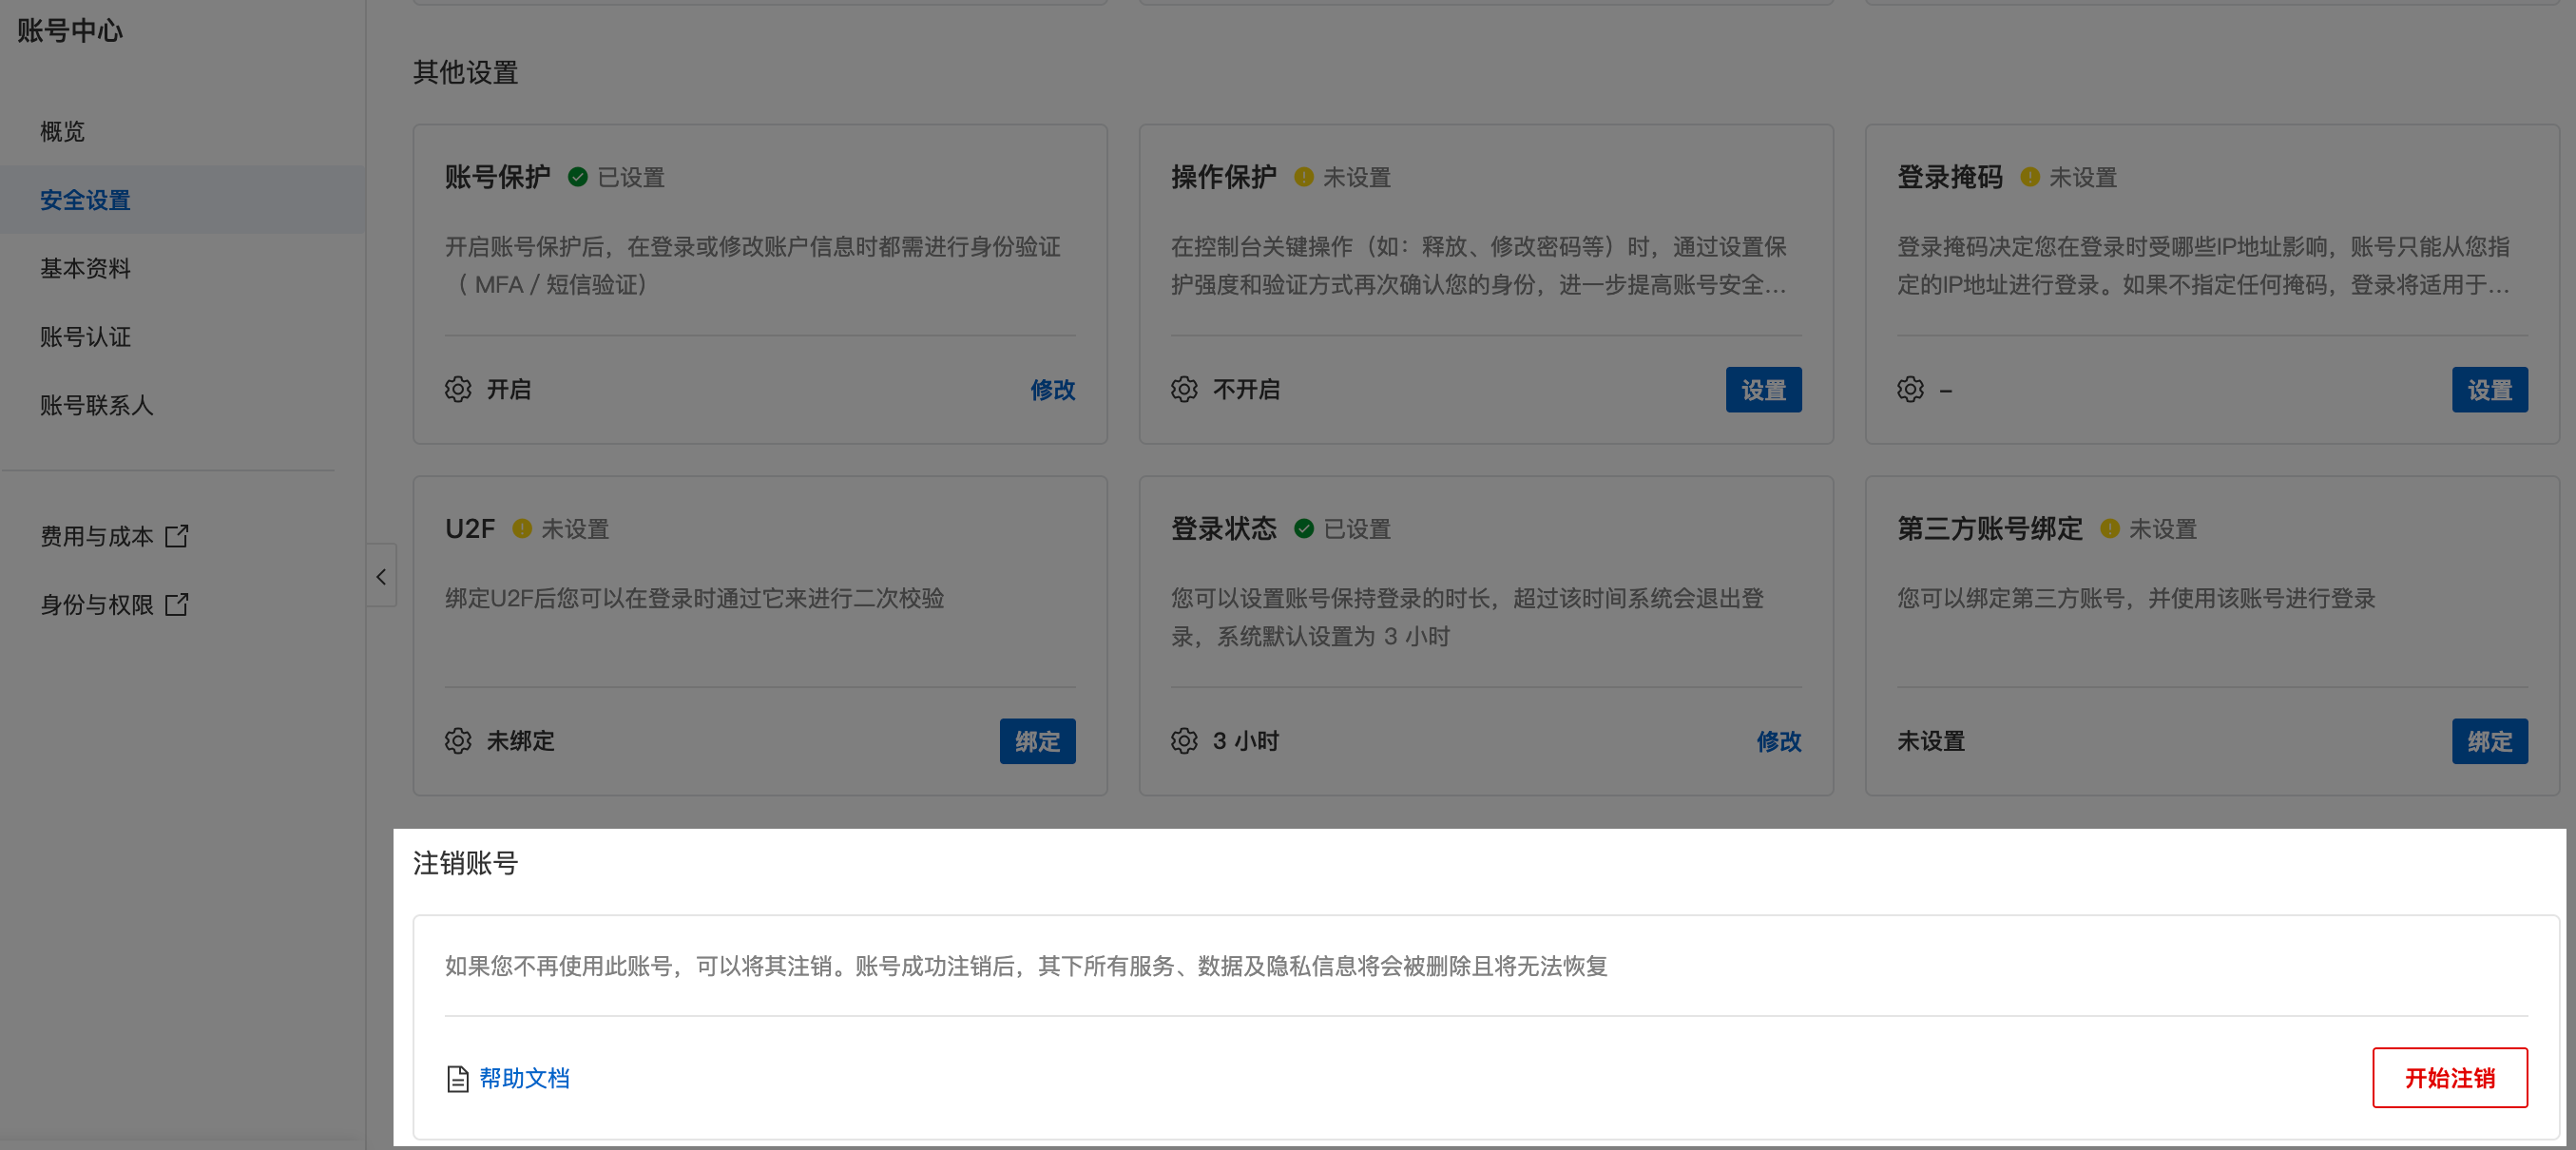The width and height of the screenshot is (2576, 1150).
Task: Click 修改 link in 登录状态 card
Action: [1778, 740]
